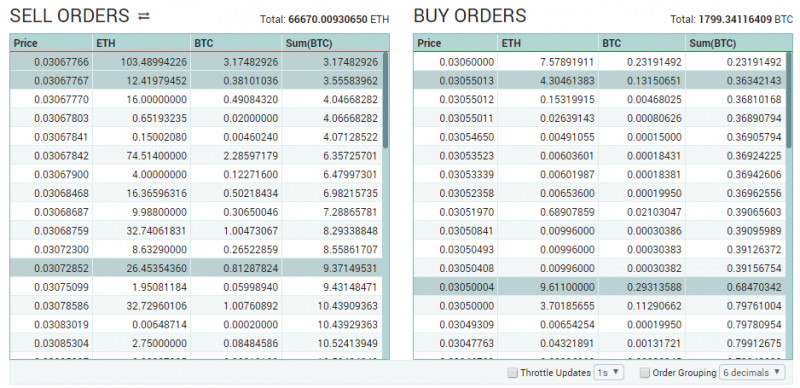Screen dimensions: 800x388
Task: Click sell price 0.03068759
Action: (x=62, y=231)
